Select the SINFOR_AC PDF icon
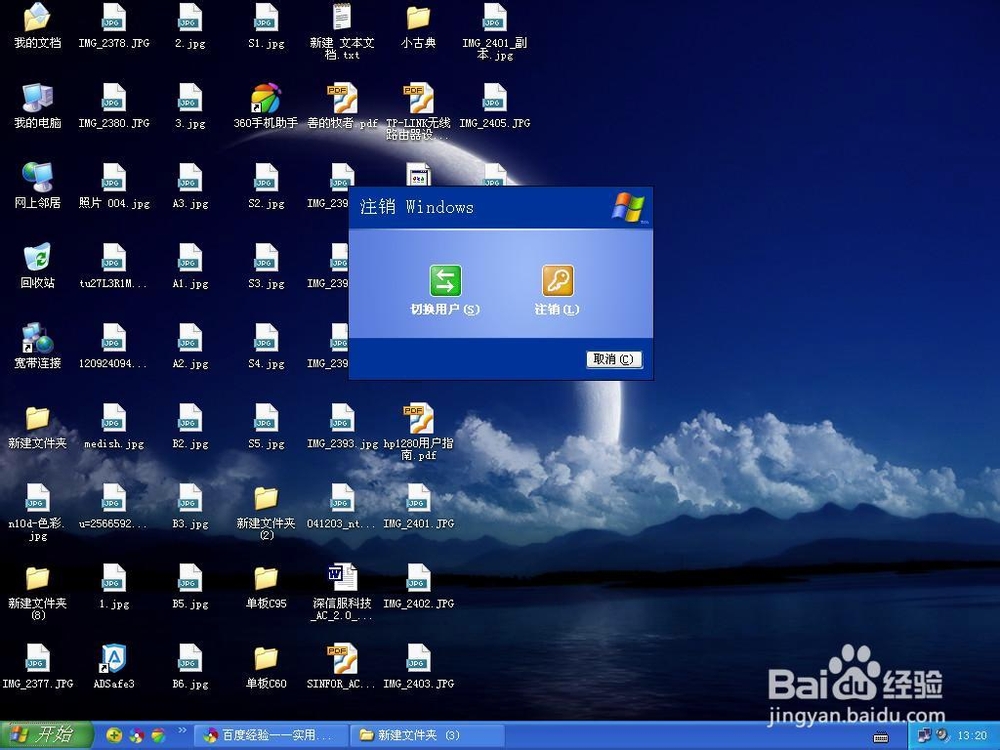 tap(342, 658)
